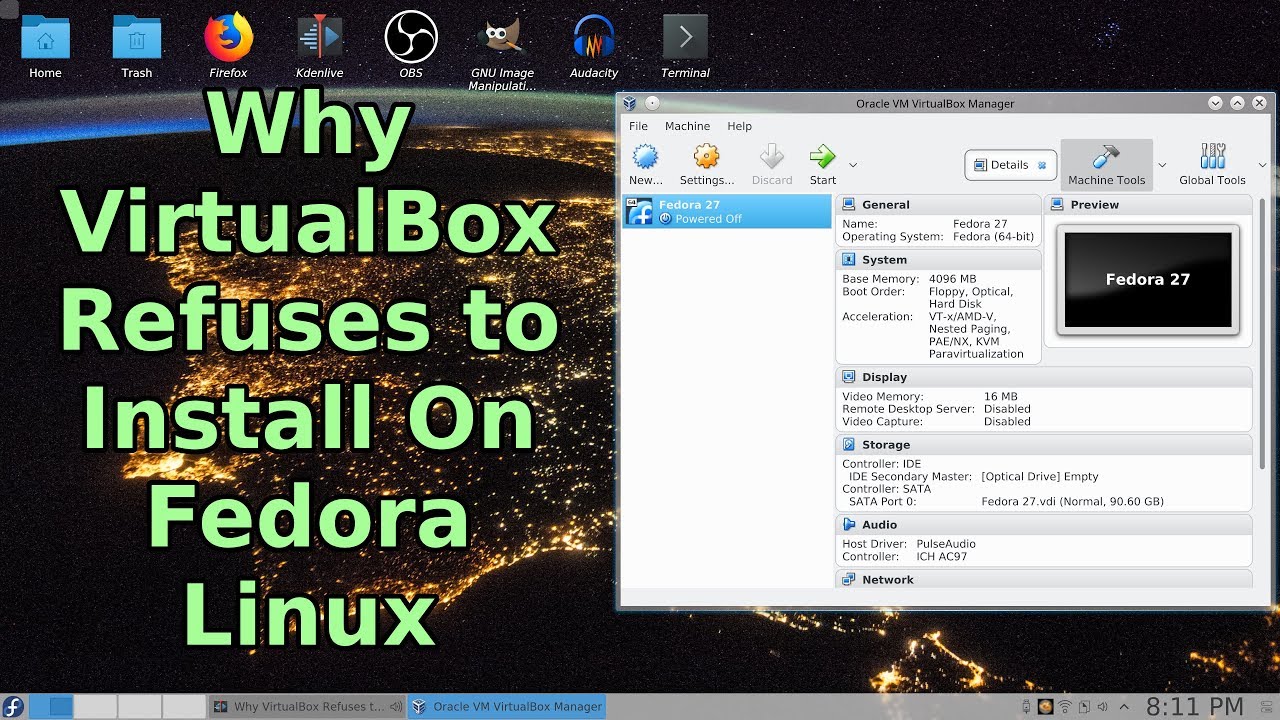Click the Audio section speaker icon
Screen dimensions: 1280x720
click(x=849, y=525)
